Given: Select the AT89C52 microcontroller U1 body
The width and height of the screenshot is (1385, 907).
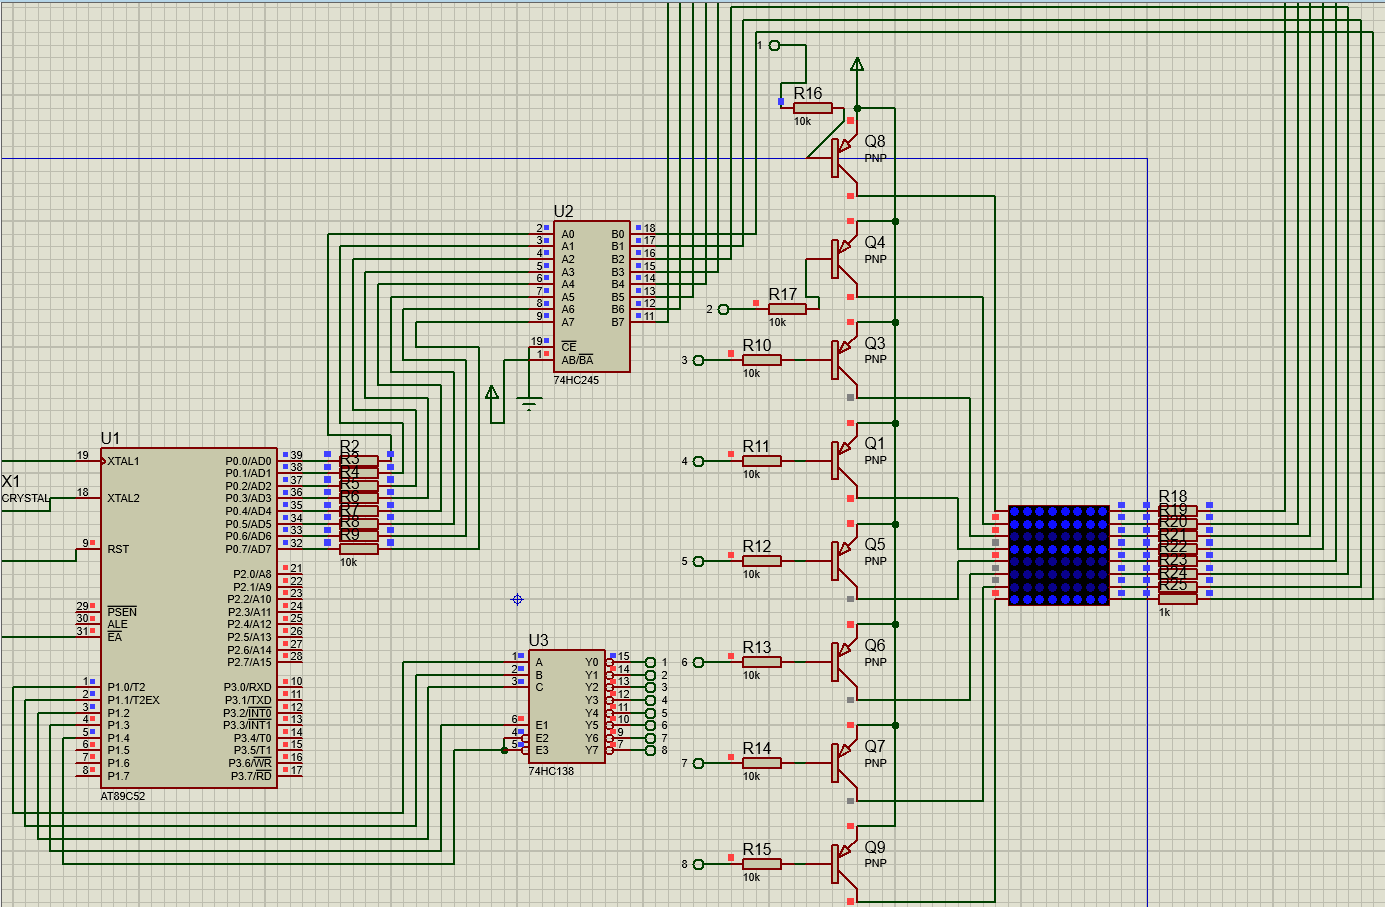Looking at the screenshot, I should 189,618.
